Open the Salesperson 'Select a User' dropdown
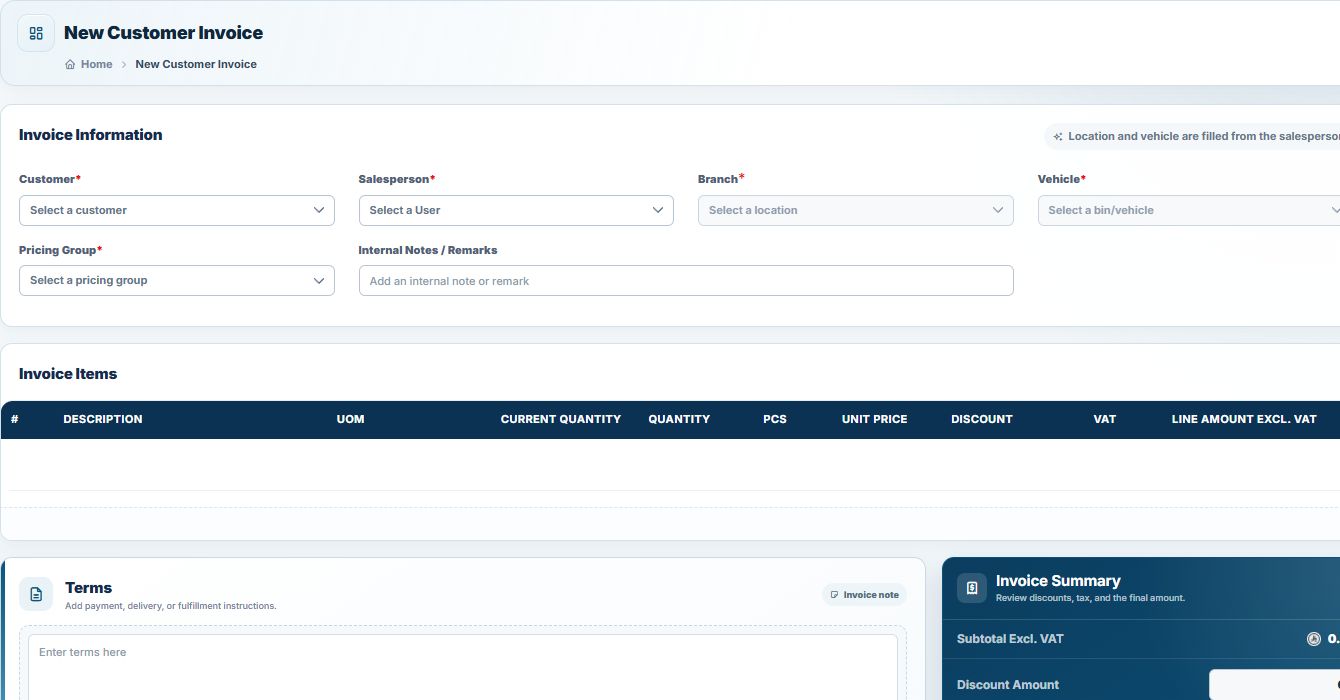The height and width of the screenshot is (700, 1340). pyautogui.click(x=516, y=210)
